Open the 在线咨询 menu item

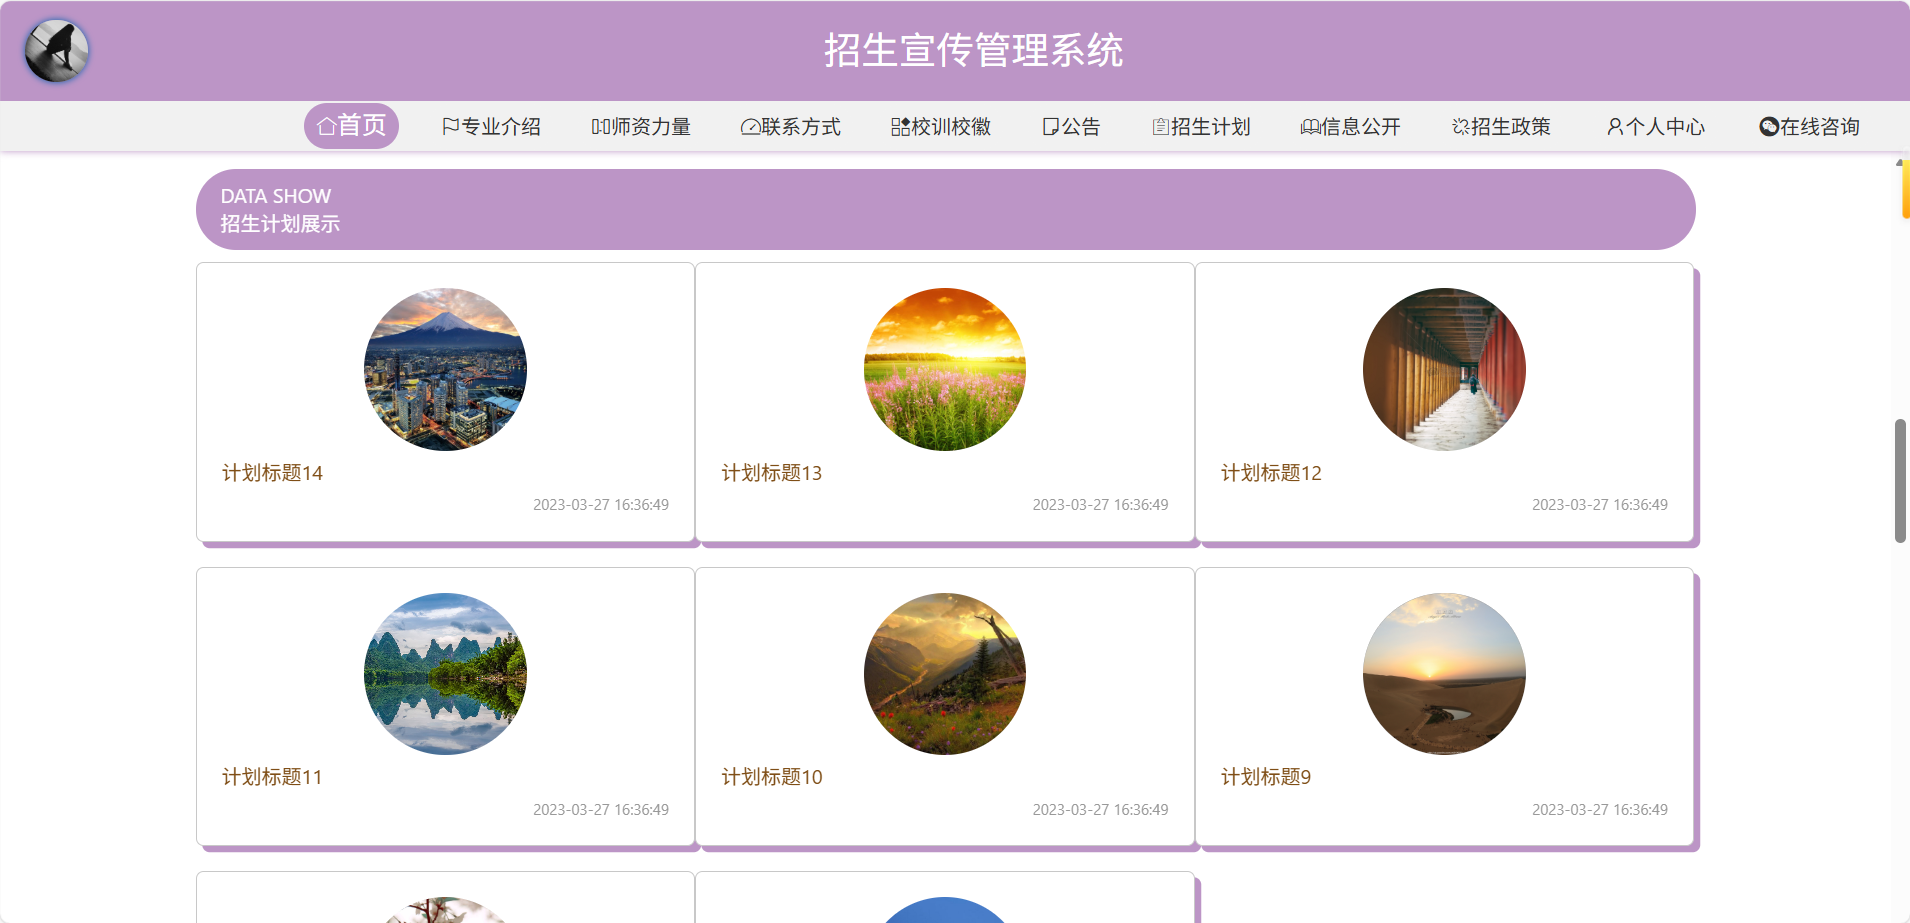[1810, 127]
